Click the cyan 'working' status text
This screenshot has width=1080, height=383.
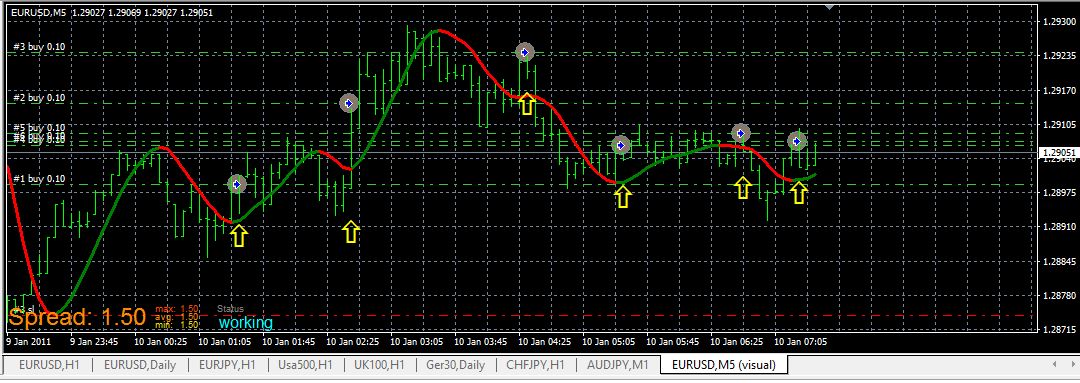click(x=246, y=322)
